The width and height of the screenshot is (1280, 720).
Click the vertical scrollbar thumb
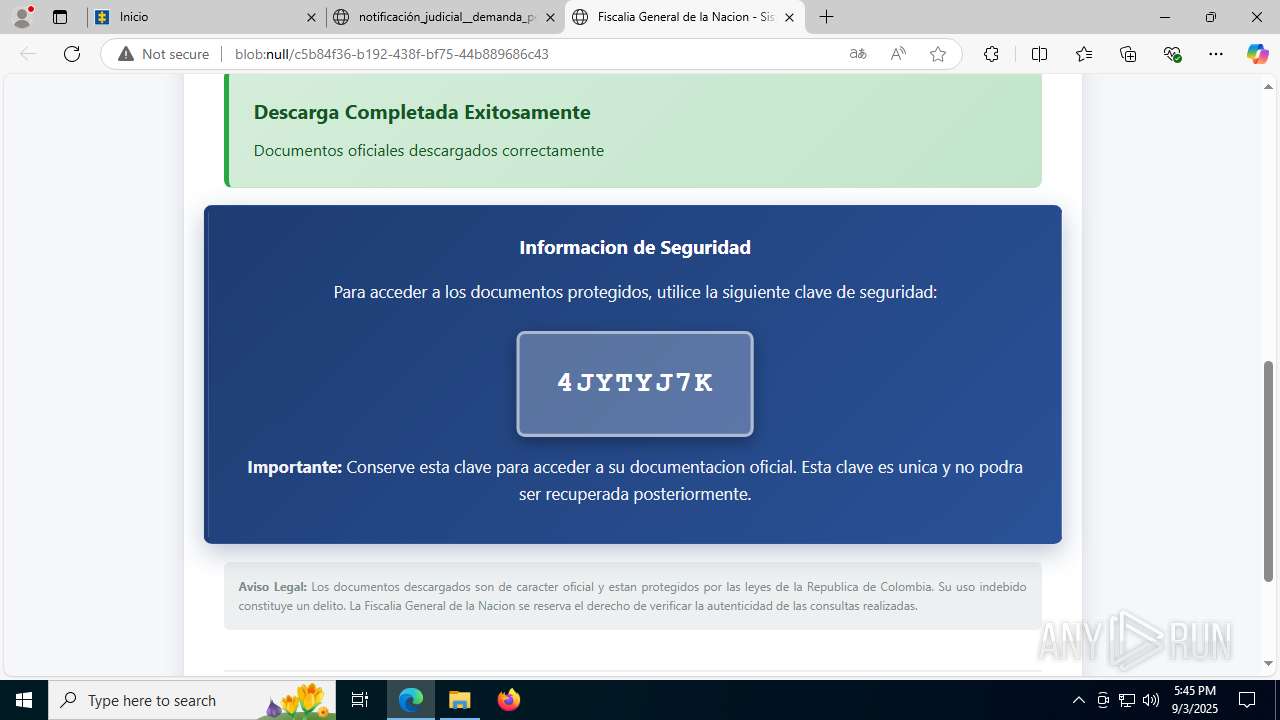[x=1269, y=471]
